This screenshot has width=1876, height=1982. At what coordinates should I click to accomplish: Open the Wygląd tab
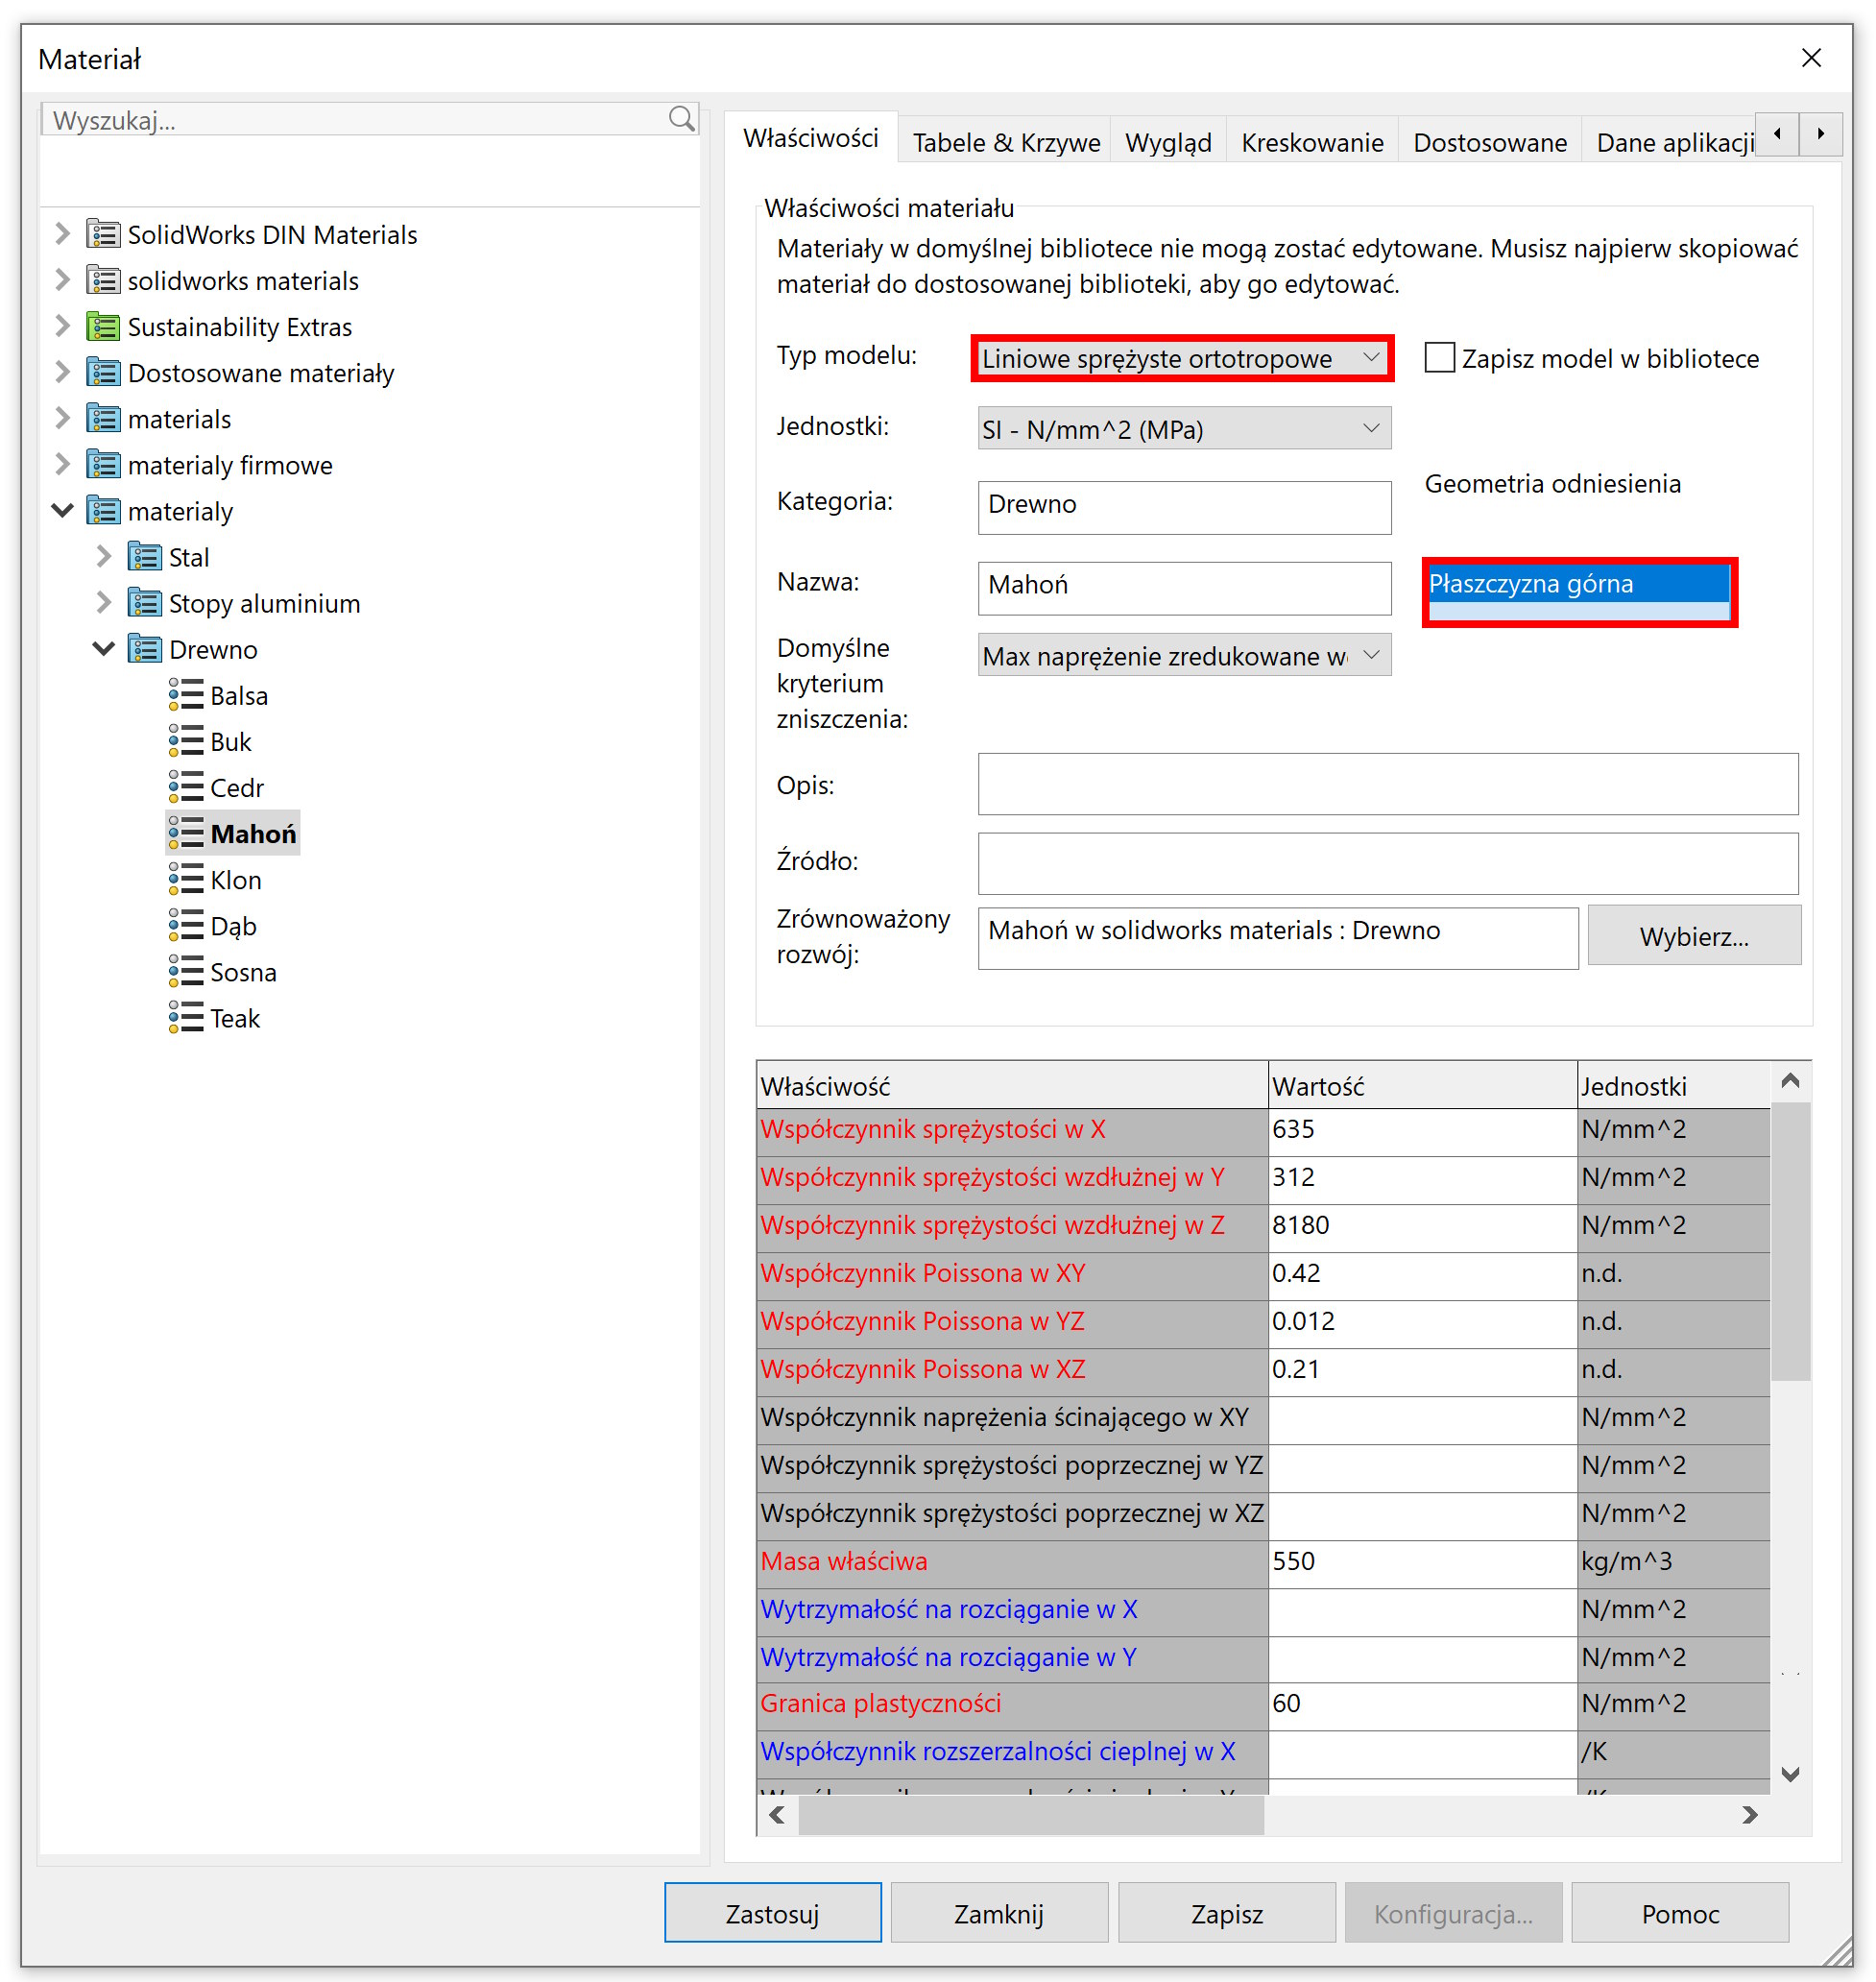point(1167,142)
